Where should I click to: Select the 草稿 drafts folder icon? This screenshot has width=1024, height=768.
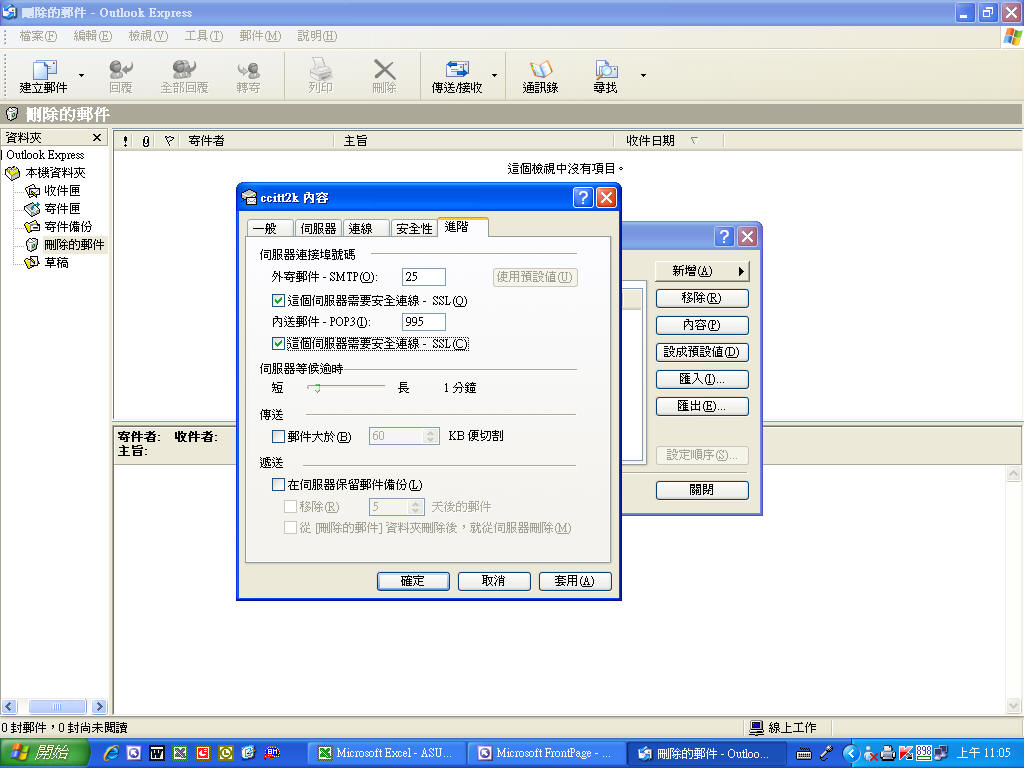coord(32,263)
